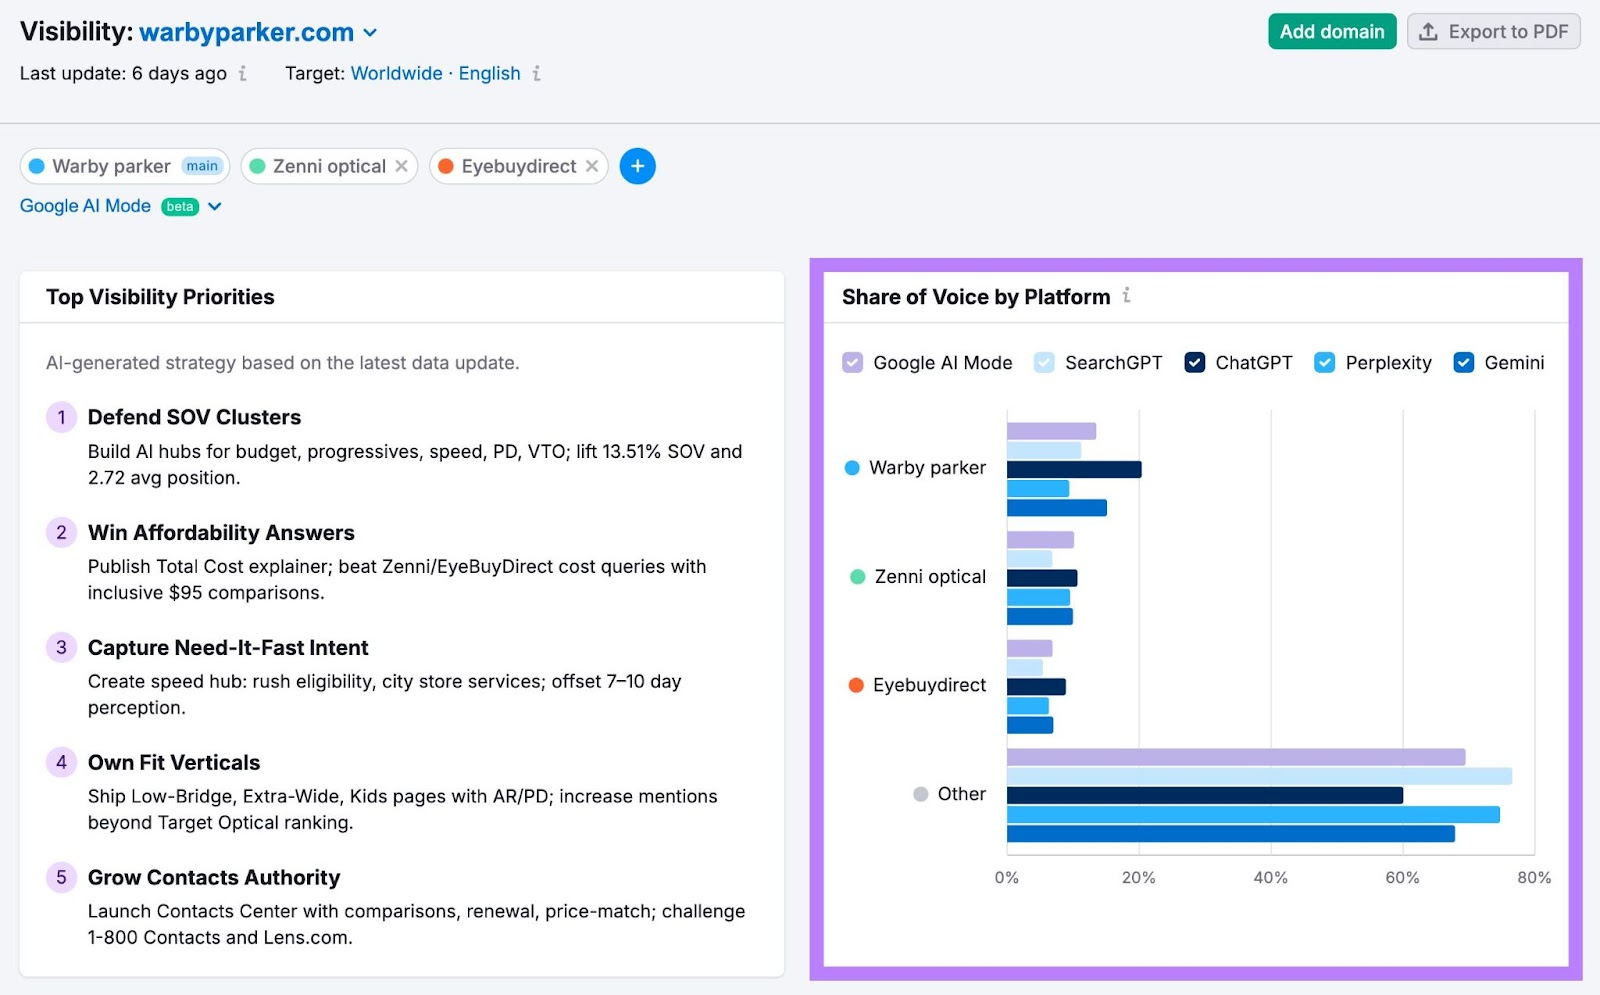Enable the Google AI Mode checkbox
Screen dimensions: 1600x995
851,362
